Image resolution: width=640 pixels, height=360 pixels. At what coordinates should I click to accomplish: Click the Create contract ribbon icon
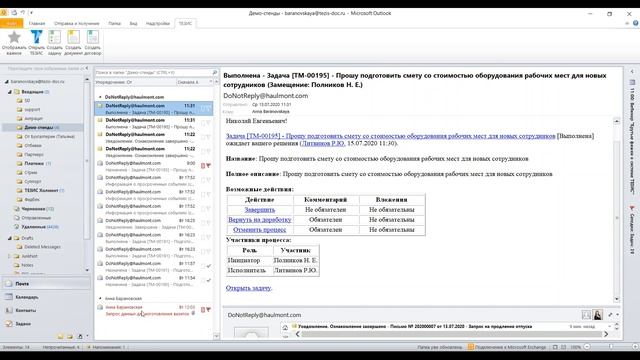click(93, 37)
